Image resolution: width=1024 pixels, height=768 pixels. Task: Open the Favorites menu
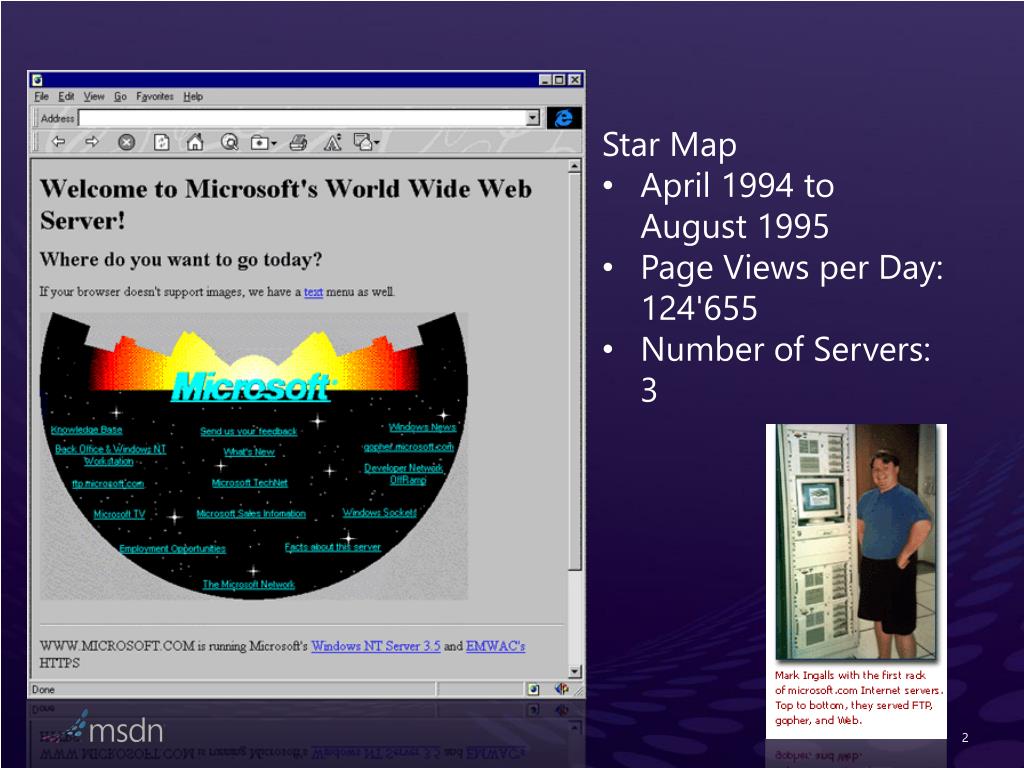pos(155,97)
